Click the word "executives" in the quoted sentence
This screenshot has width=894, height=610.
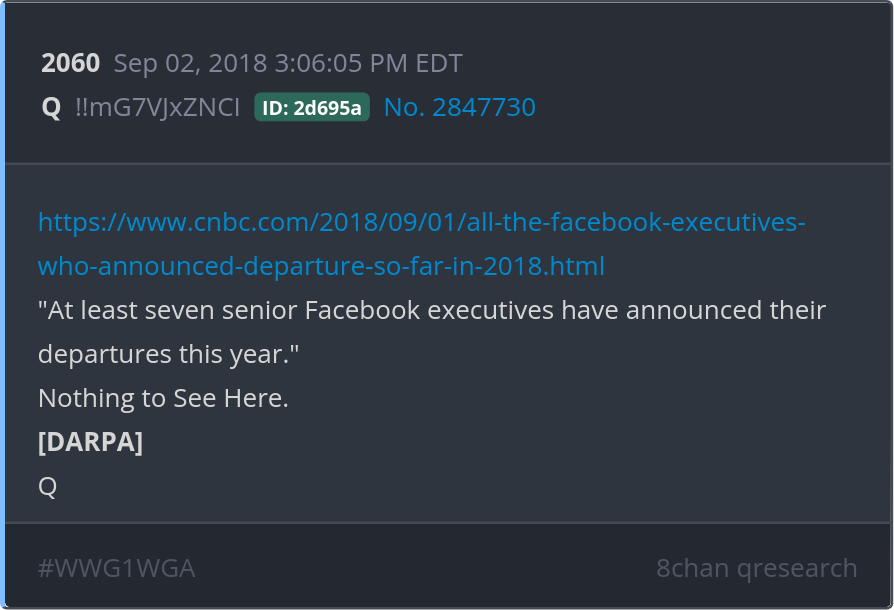pos(491,310)
